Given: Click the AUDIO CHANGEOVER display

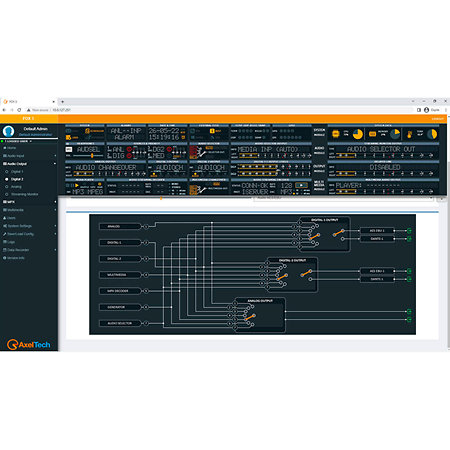Looking at the screenshot, I should click(106, 167).
